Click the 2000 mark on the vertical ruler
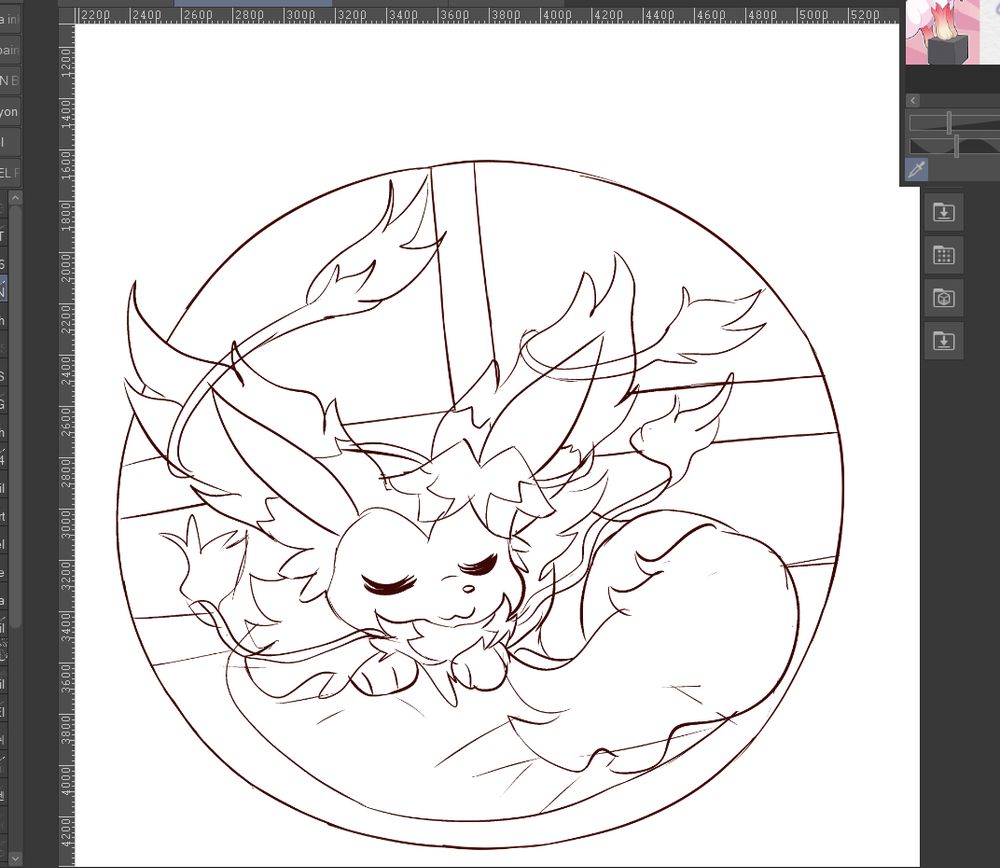 point(66,268)
